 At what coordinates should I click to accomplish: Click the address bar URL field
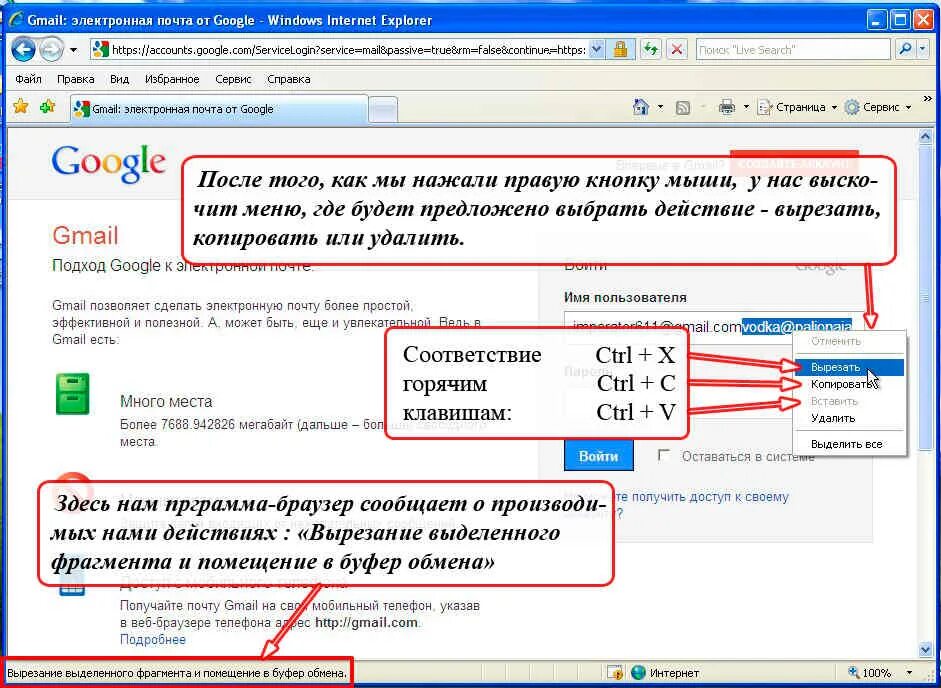pyautogui.click(x=340, y=50)
